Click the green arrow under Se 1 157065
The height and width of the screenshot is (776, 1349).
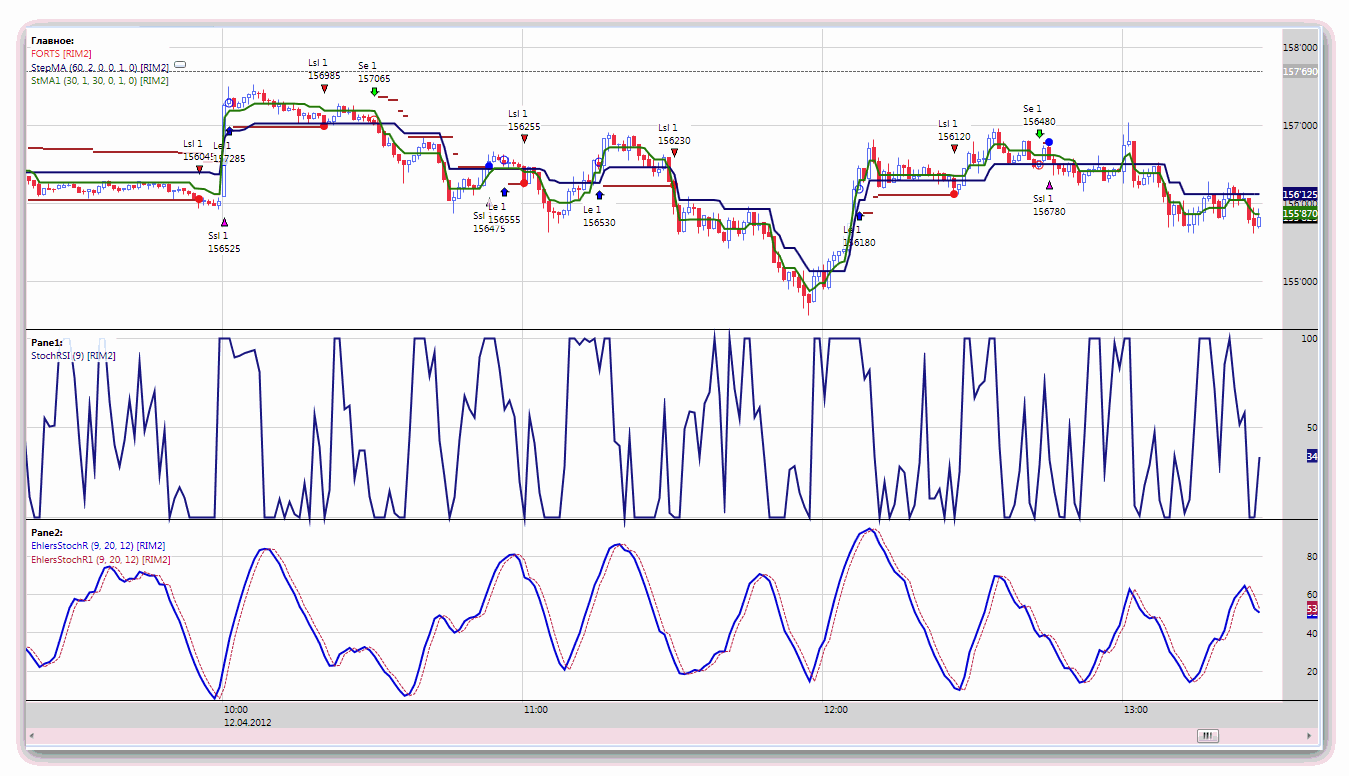point(374,92)
